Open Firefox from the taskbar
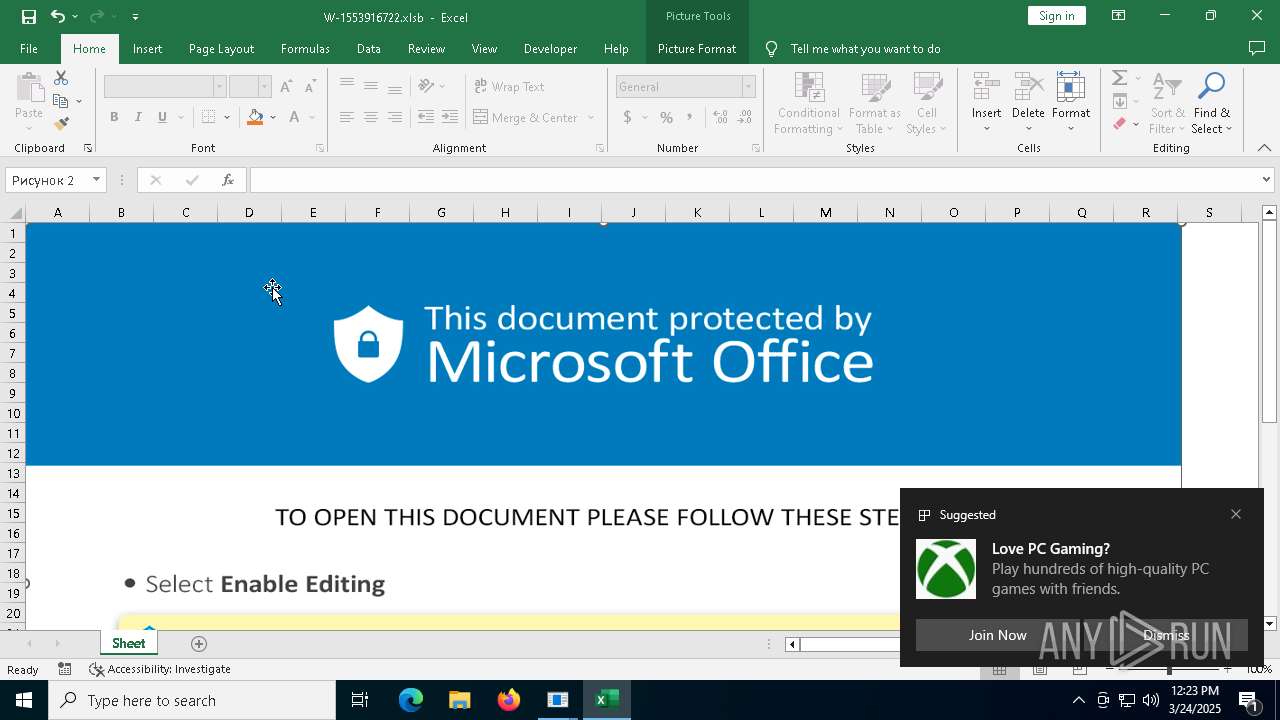Viewport: 1280px width, 720px height. point(509,700)
